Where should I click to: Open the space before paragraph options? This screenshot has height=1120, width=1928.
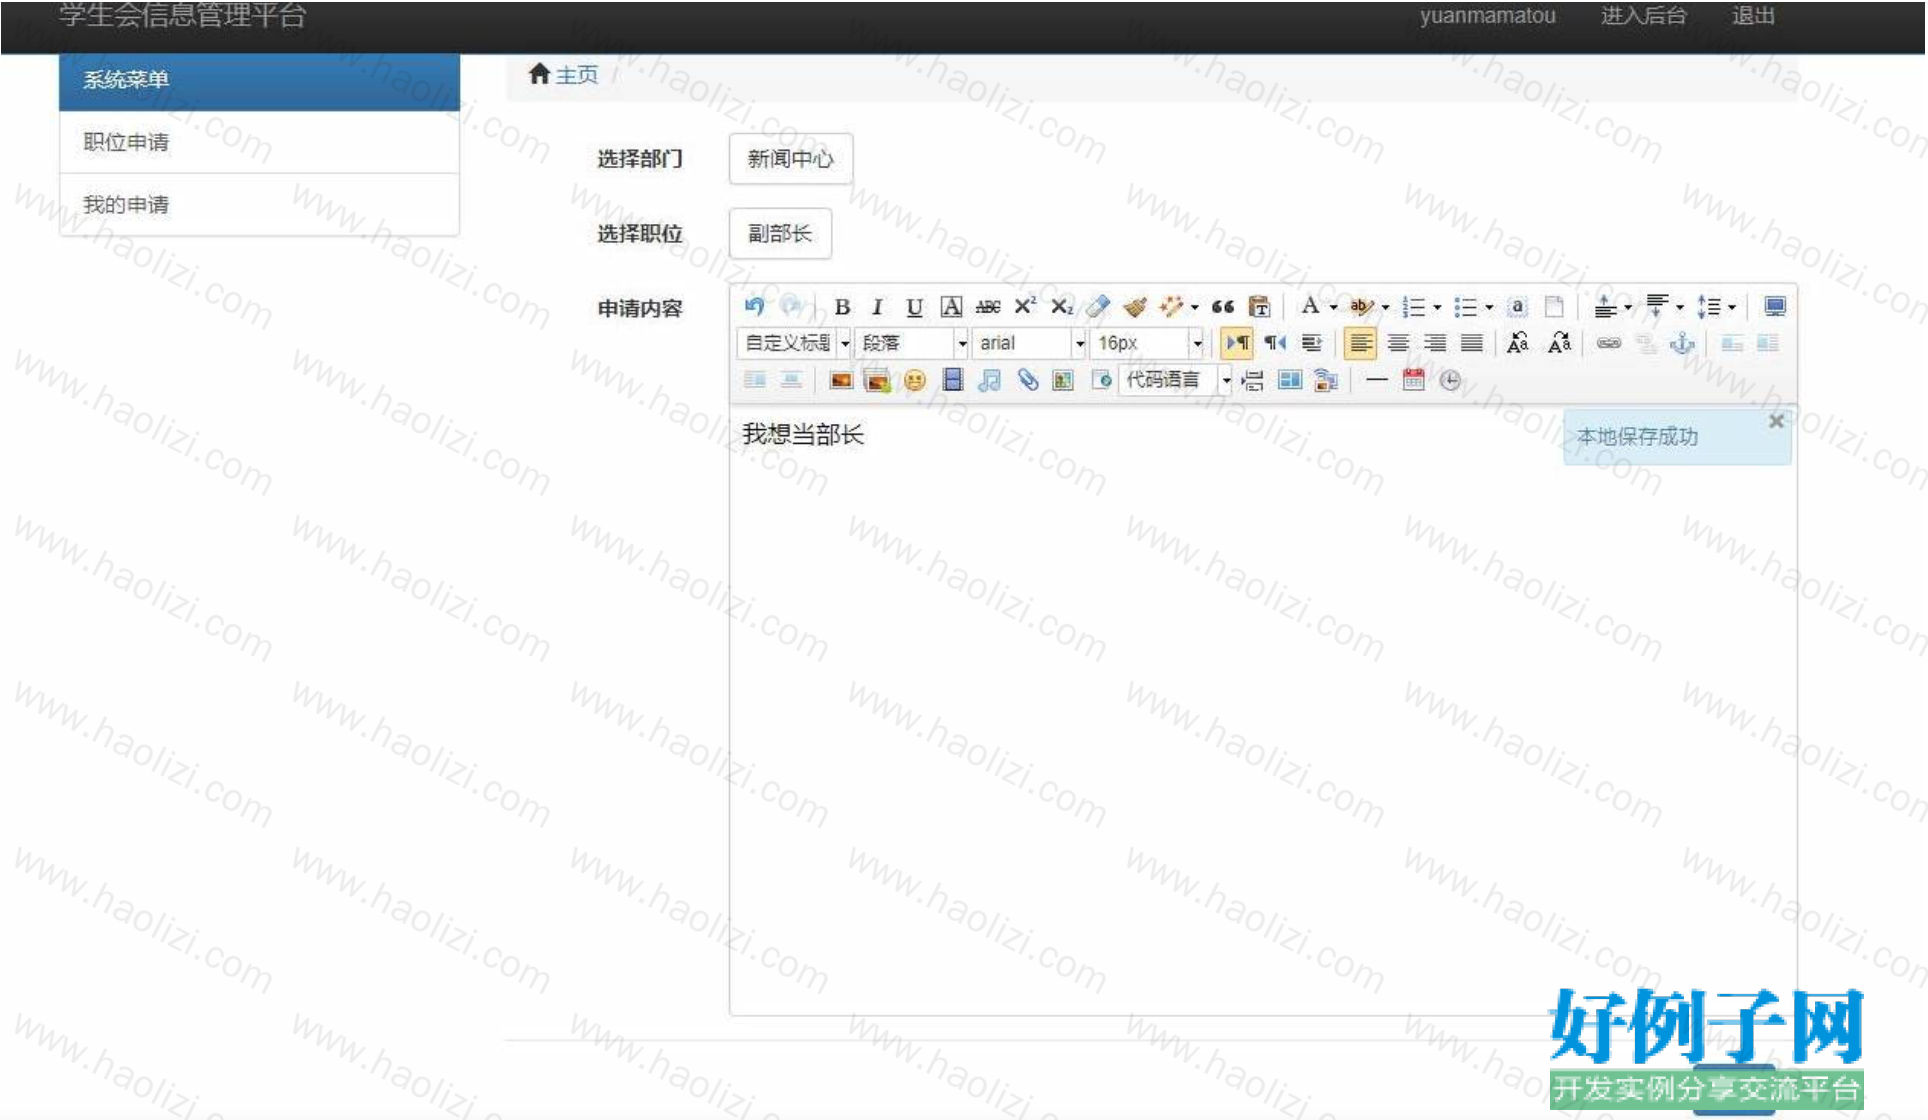pyautogui.click(x=1611, y=306)
